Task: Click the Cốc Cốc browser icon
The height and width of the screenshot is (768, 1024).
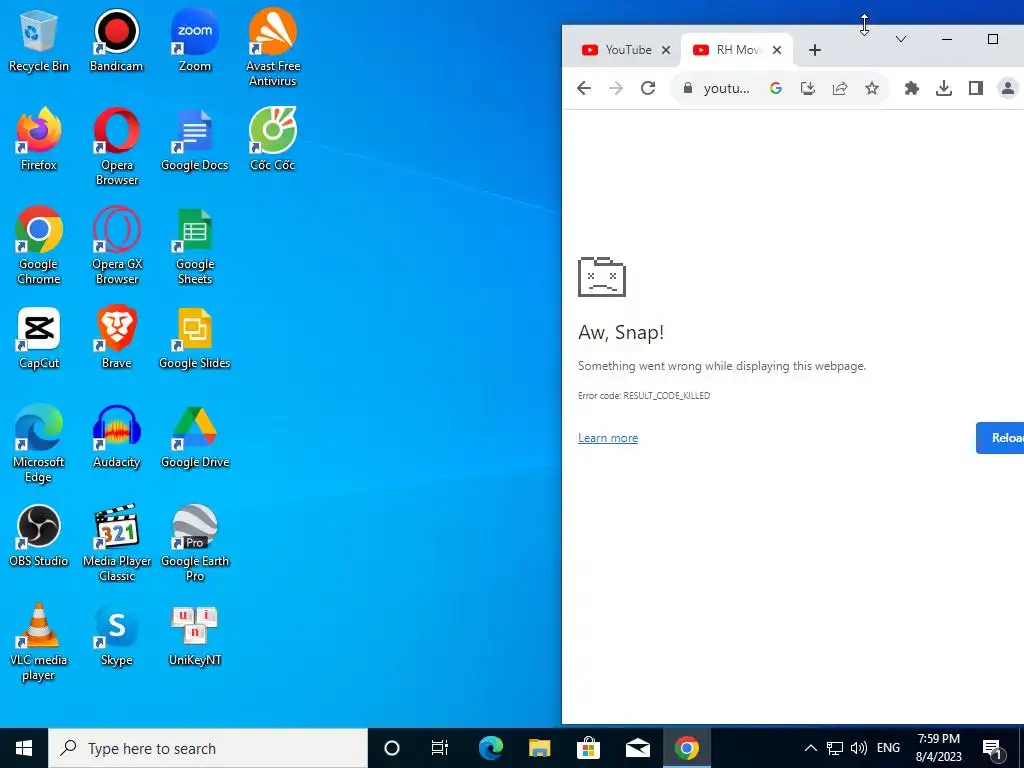Action: click(272, 139)
